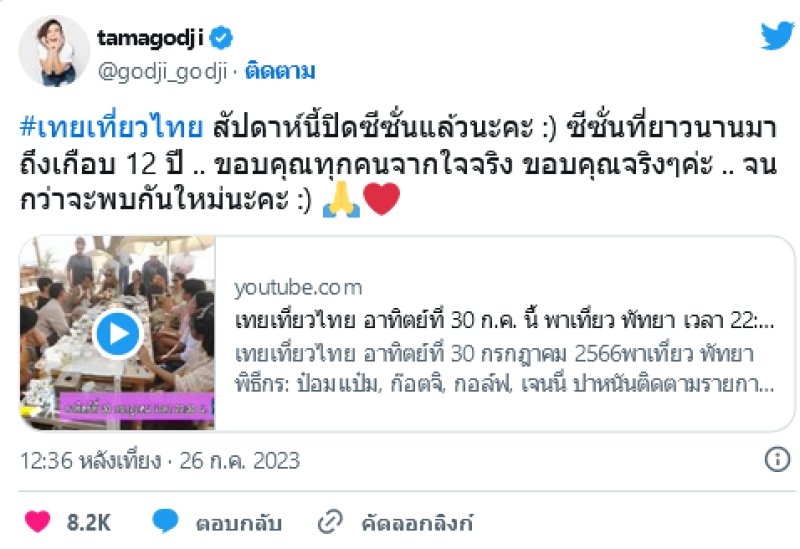Viewport: 800px width, 549px height.
Task: Click the chain link copy icon
Action: tap(330, 522)
